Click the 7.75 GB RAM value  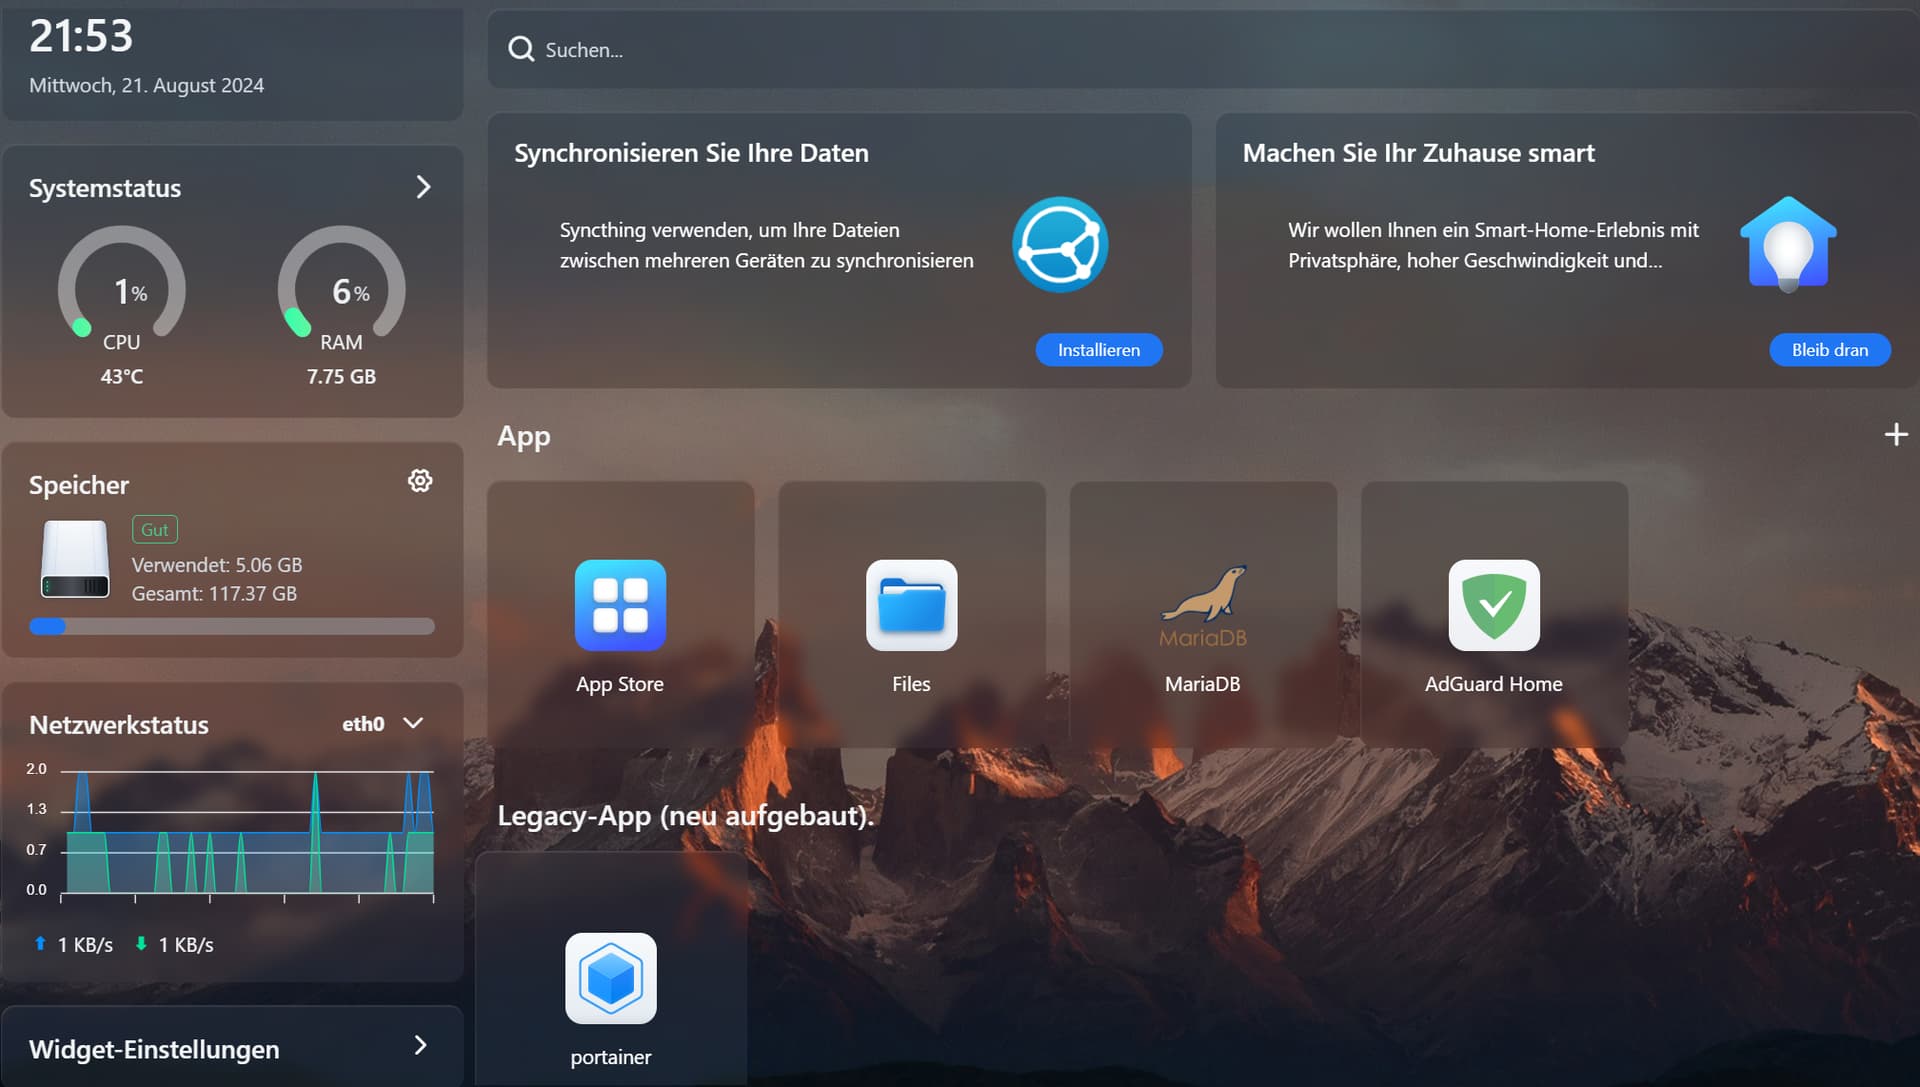click(x=341, y=376)
